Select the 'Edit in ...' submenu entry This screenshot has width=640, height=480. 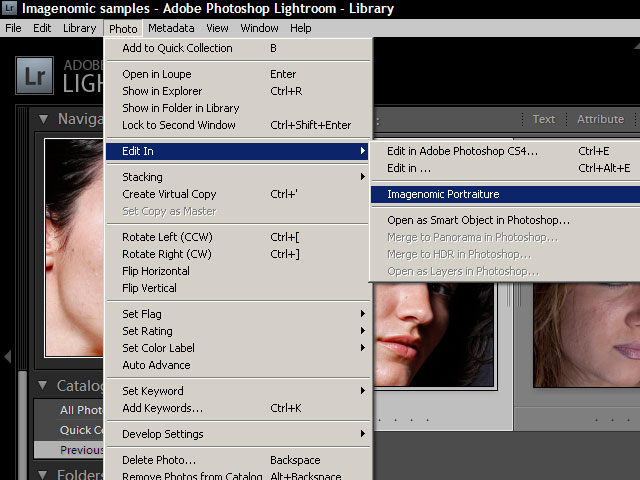point(505,168)
